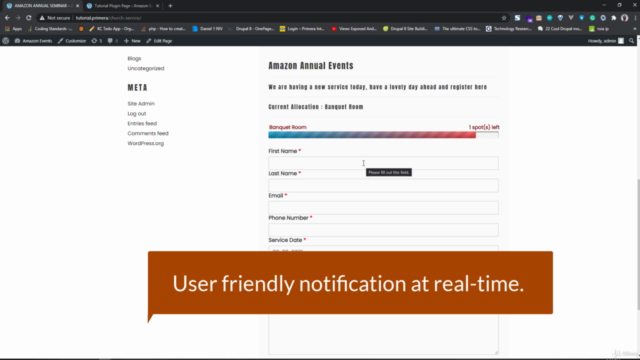Open the Drupal 8 Site Building bookmark
Image resolution: width=640 pixels, height=360 pixels.
[x=405, y=29]
